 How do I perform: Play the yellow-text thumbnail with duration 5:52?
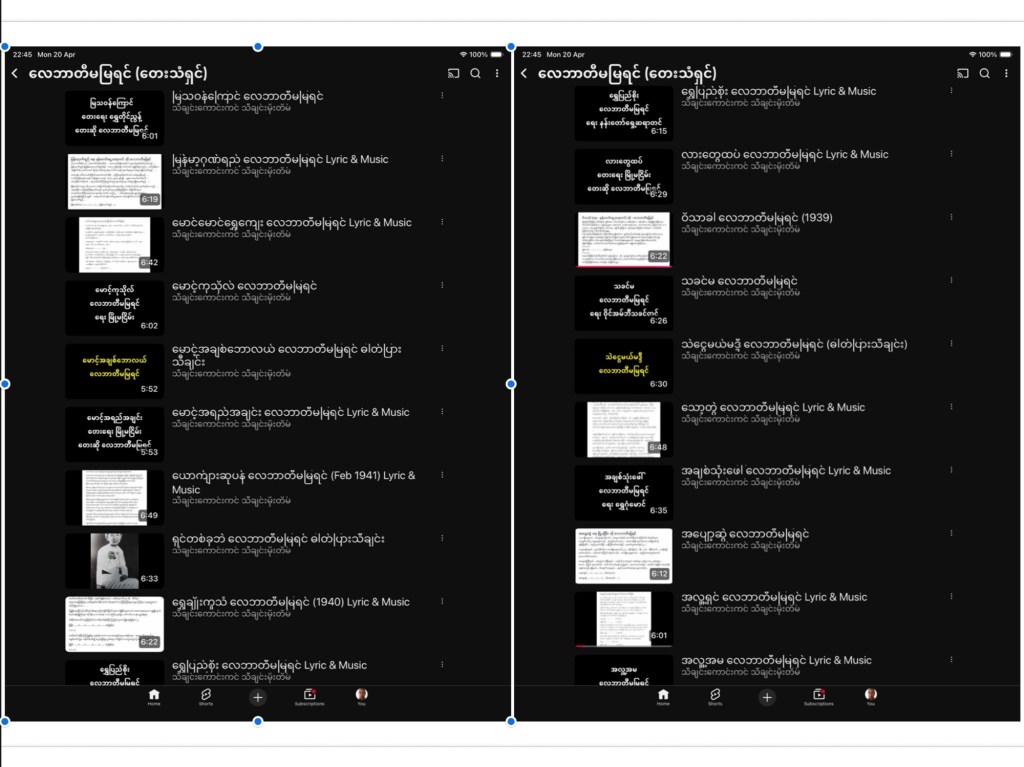pos(114,371)
